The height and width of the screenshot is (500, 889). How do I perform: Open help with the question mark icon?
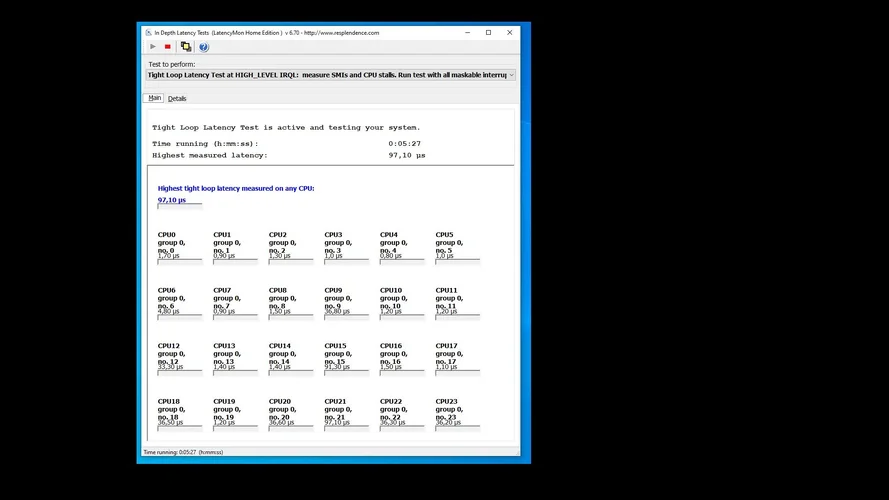pyautogui.click(x=204, y=47)
